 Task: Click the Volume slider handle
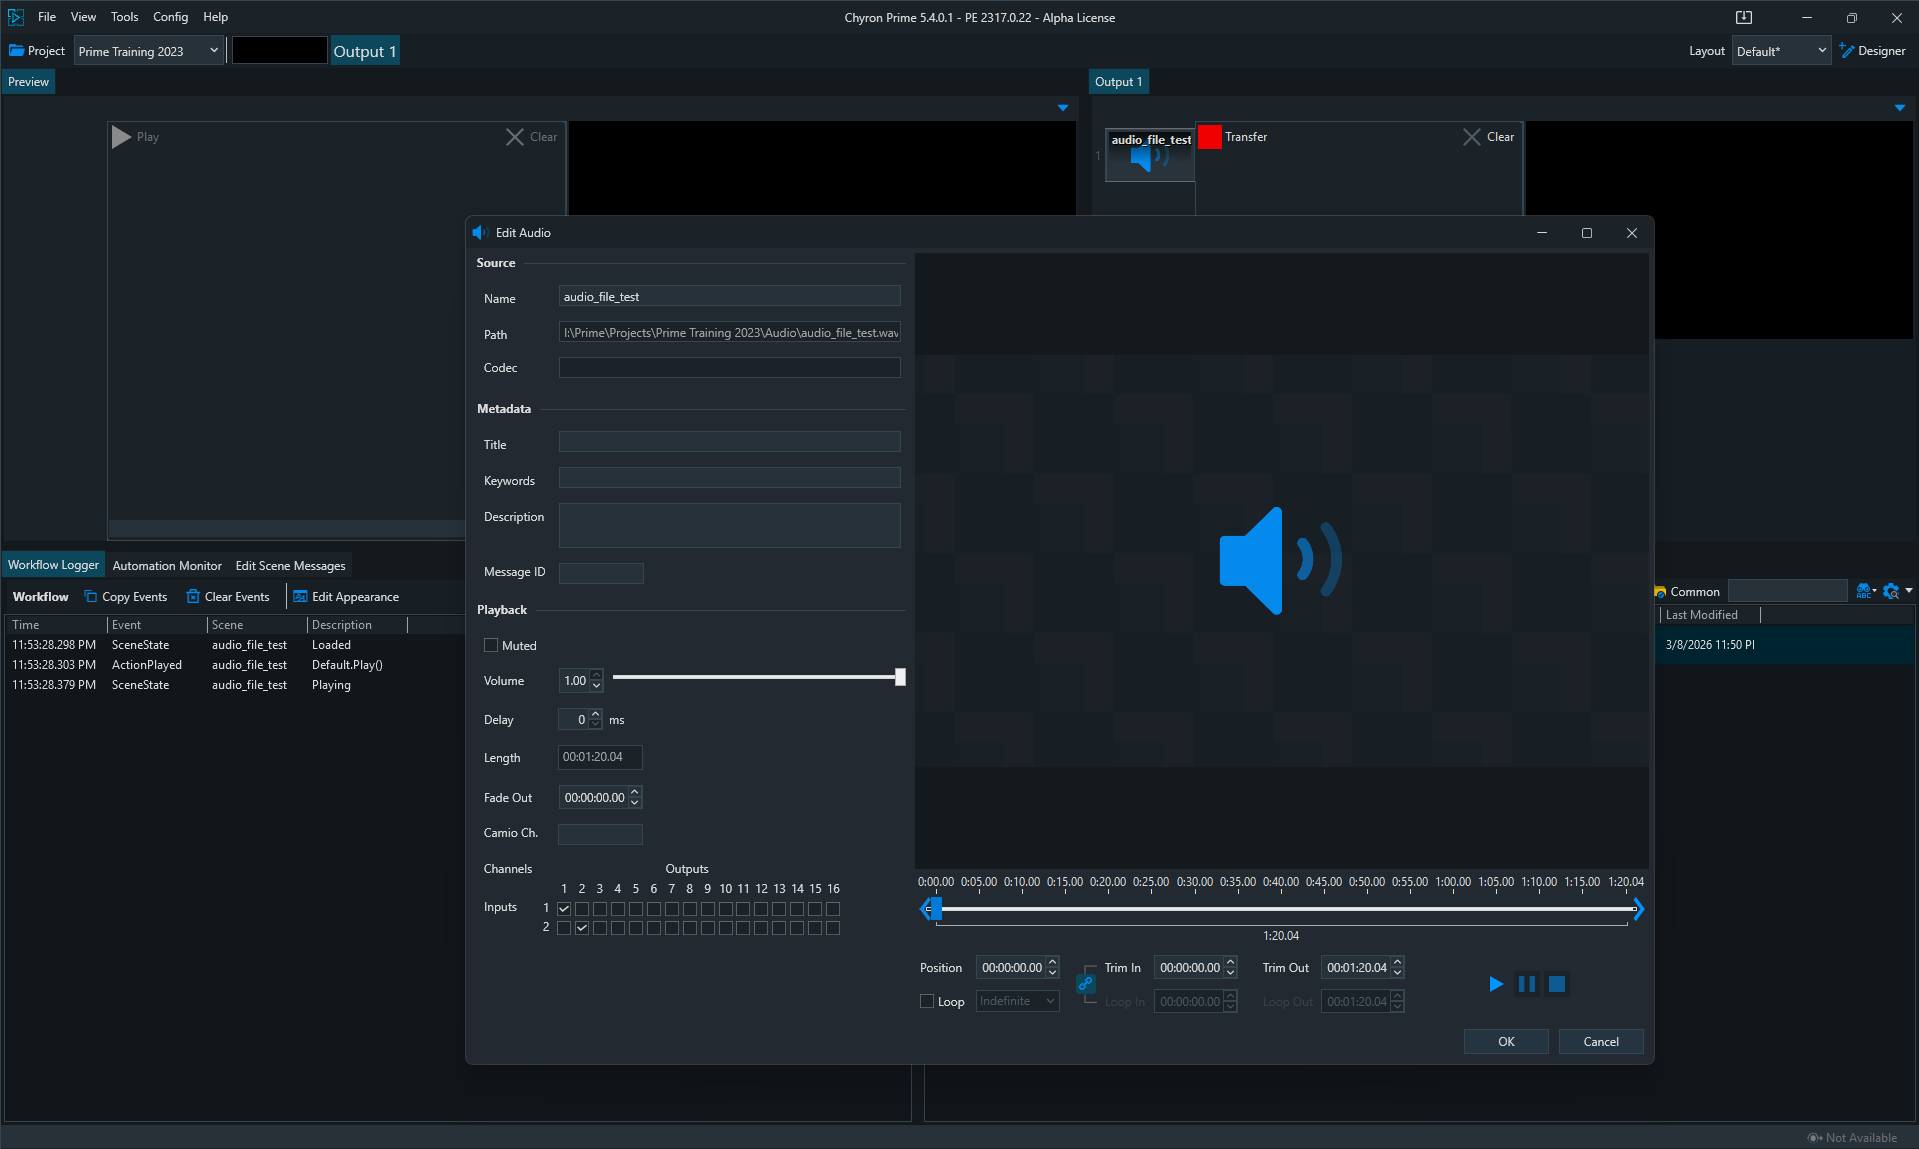pos(900,677)
